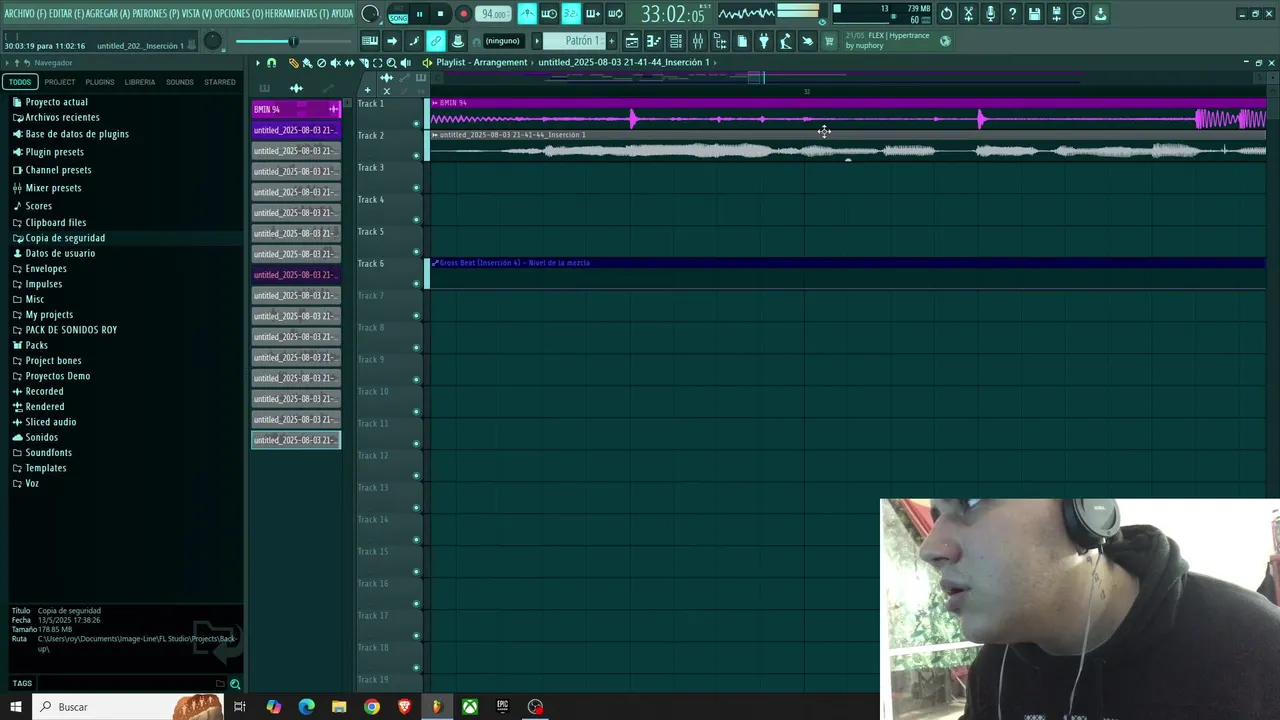1280x720 pixels.
Task: Open the typing keyboard to piano icon
Action: [x=370, y=41]
